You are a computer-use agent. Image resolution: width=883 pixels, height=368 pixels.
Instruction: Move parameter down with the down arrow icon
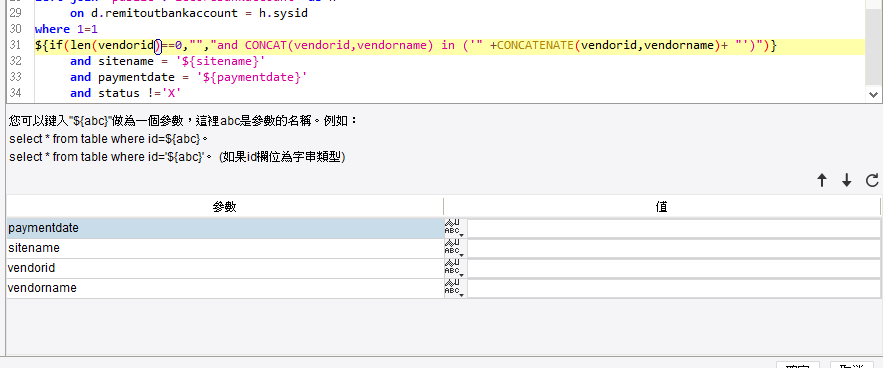tap(846, 180)
